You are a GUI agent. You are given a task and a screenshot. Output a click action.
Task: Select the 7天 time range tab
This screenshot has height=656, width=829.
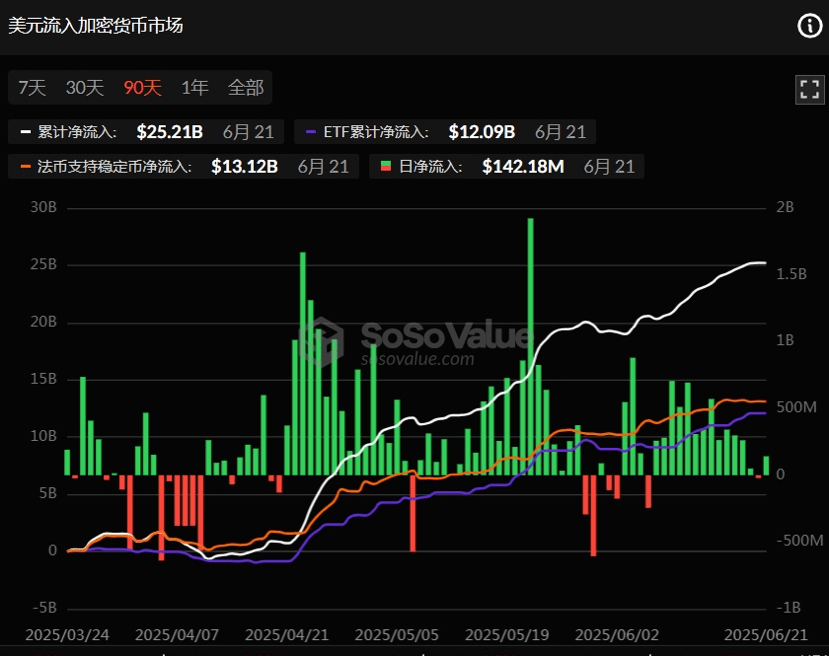coord(32,88)
